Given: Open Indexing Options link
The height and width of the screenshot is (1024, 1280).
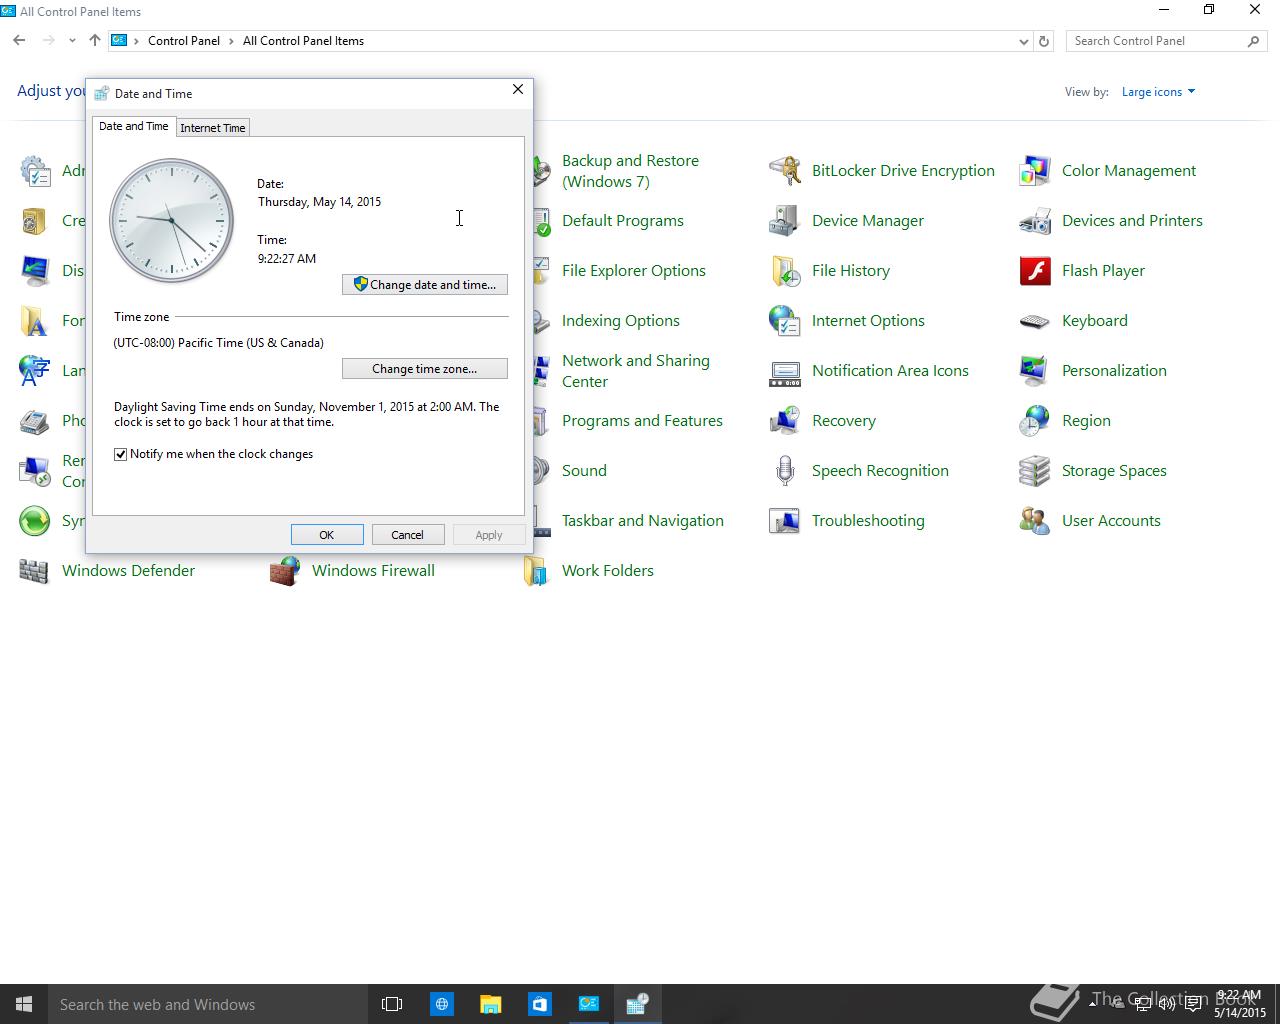Looking at the screenshot, I should point(621,321).
